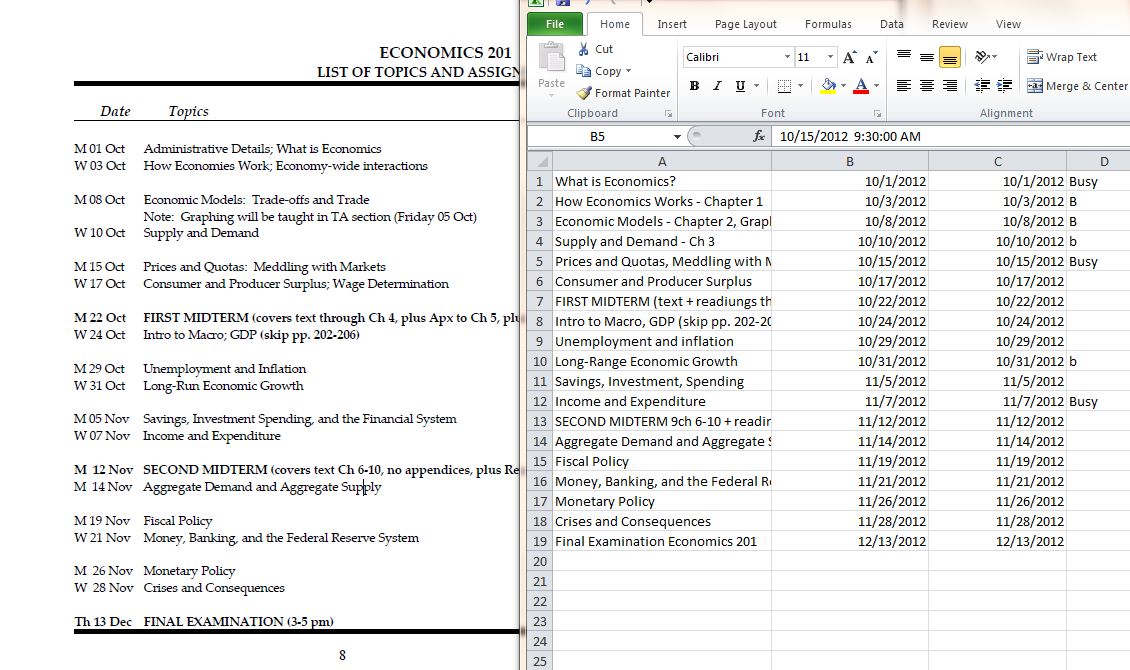Open the Font Color palette arrow

point(876,86)
